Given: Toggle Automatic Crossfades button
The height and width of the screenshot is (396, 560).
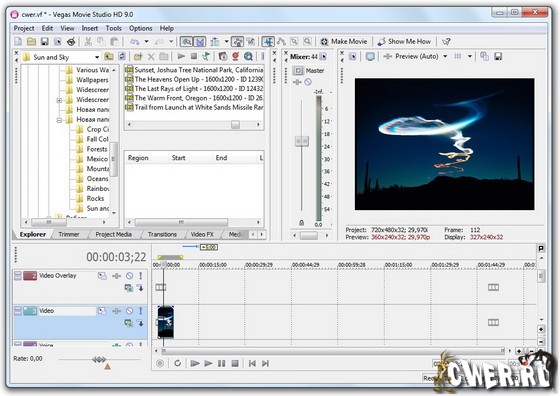Looking at the screenshot, I should [x=200, y=42].
